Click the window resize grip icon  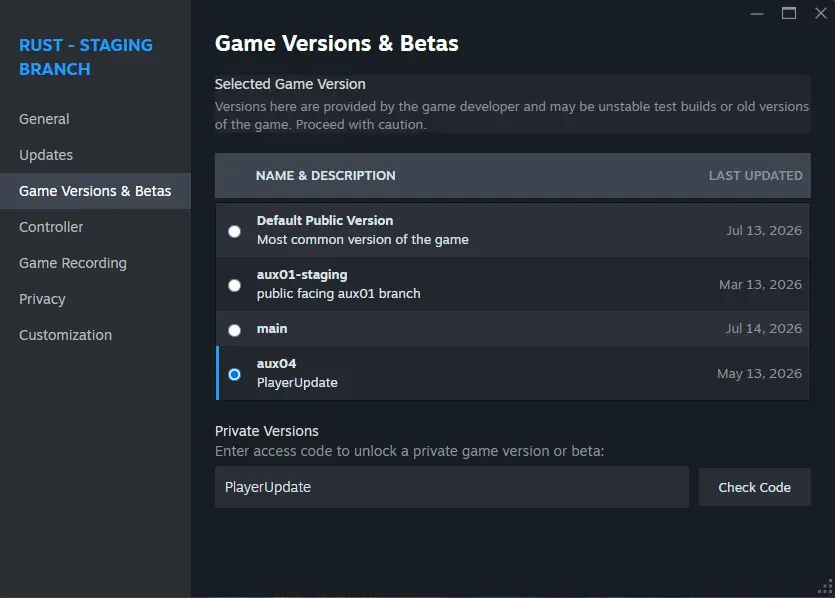point(825,587)
